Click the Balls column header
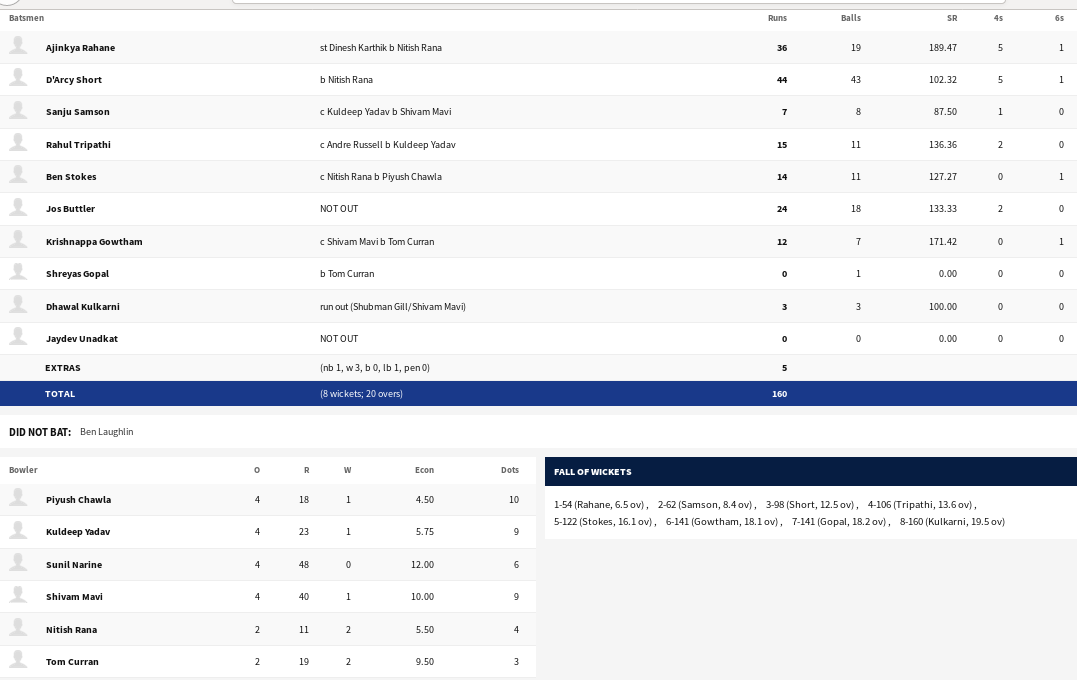The height and width of the screenshot is (680, 1077). click(x=850, y=18)
